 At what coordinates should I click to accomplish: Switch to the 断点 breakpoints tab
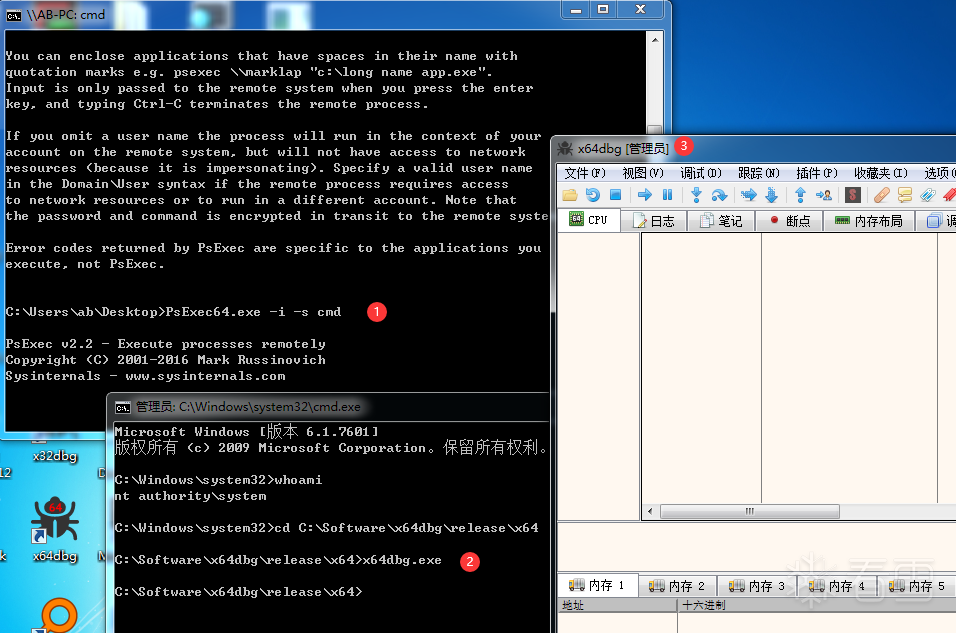pyautogui.click(x=790, y=221)
